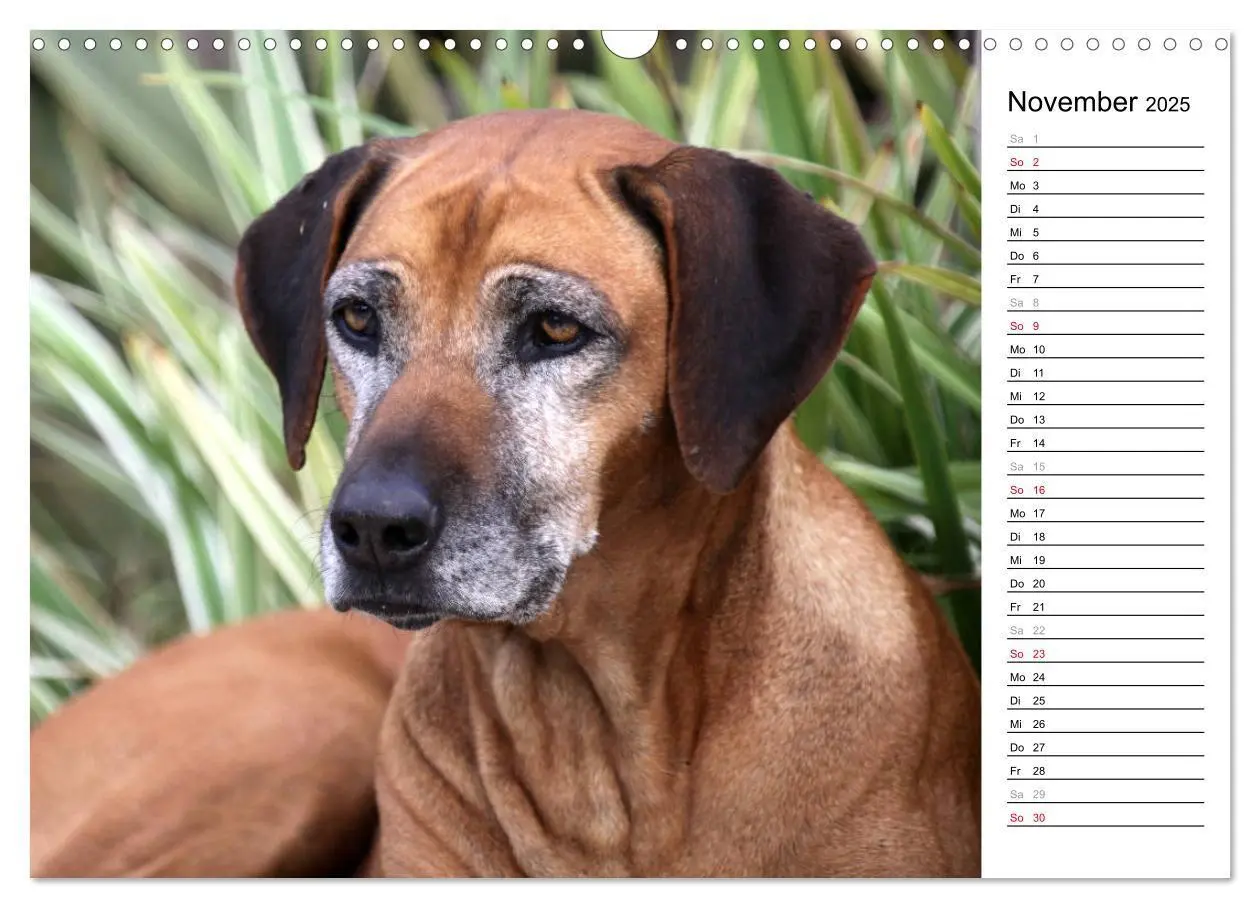Select the Fr 14 date row
The image size is (1260, 908).
click(1105, 443)
